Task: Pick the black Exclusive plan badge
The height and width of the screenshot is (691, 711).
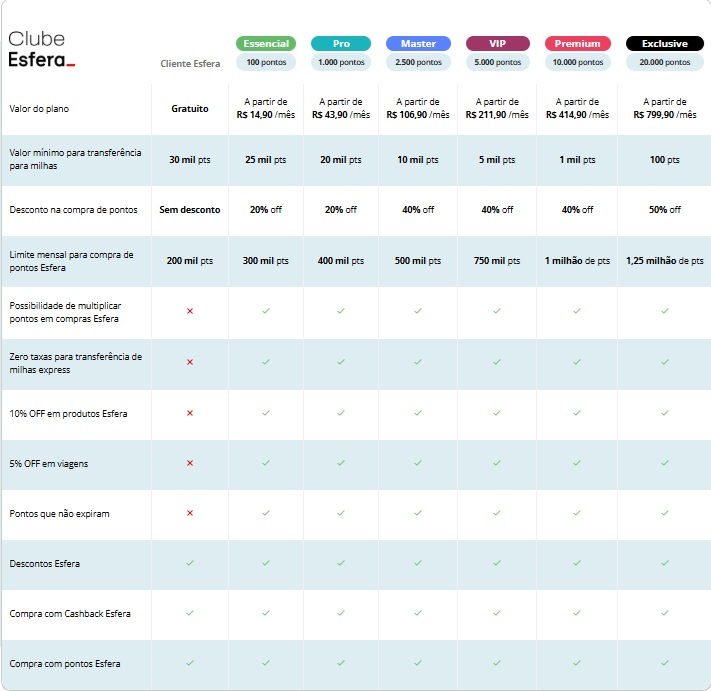Action: point(664,44)
